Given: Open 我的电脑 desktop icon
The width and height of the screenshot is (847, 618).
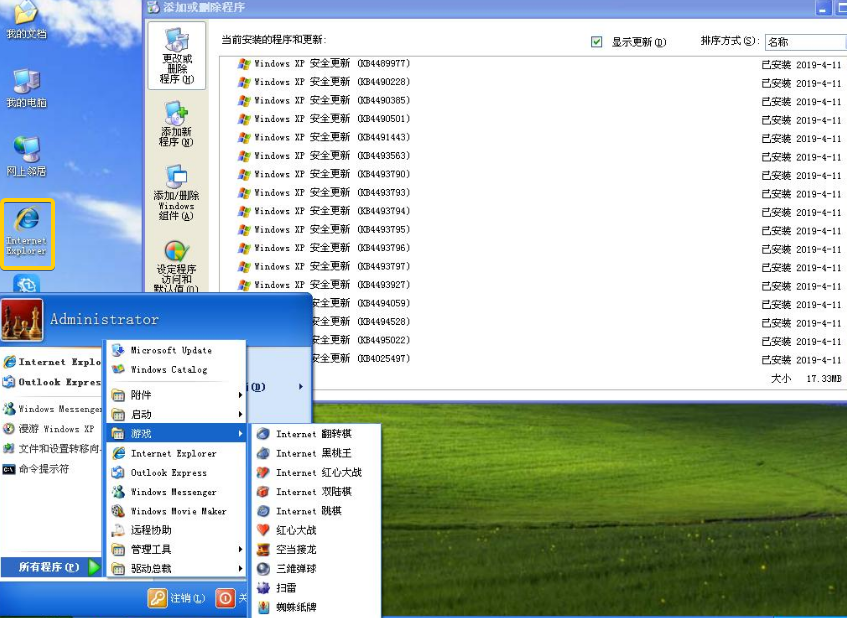Looking at the screenshot, I should 27,88.
